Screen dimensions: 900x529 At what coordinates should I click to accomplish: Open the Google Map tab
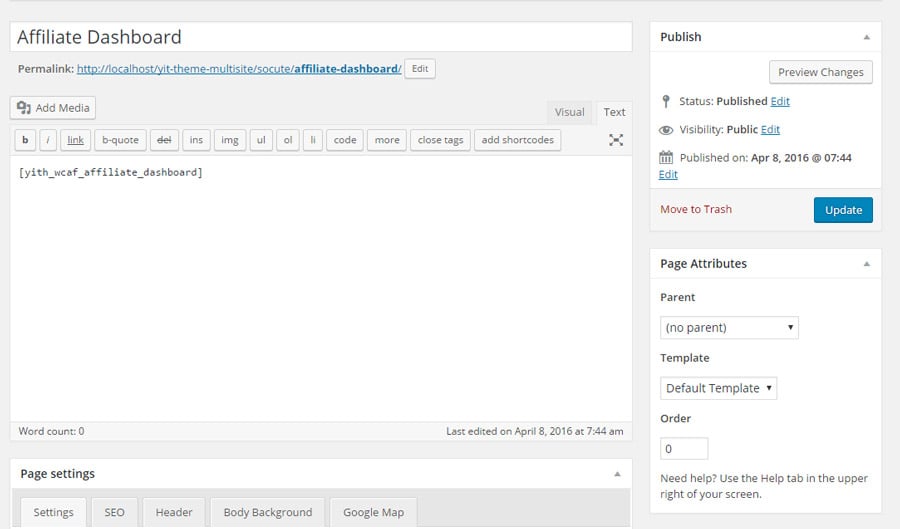[x=374, y=512]
